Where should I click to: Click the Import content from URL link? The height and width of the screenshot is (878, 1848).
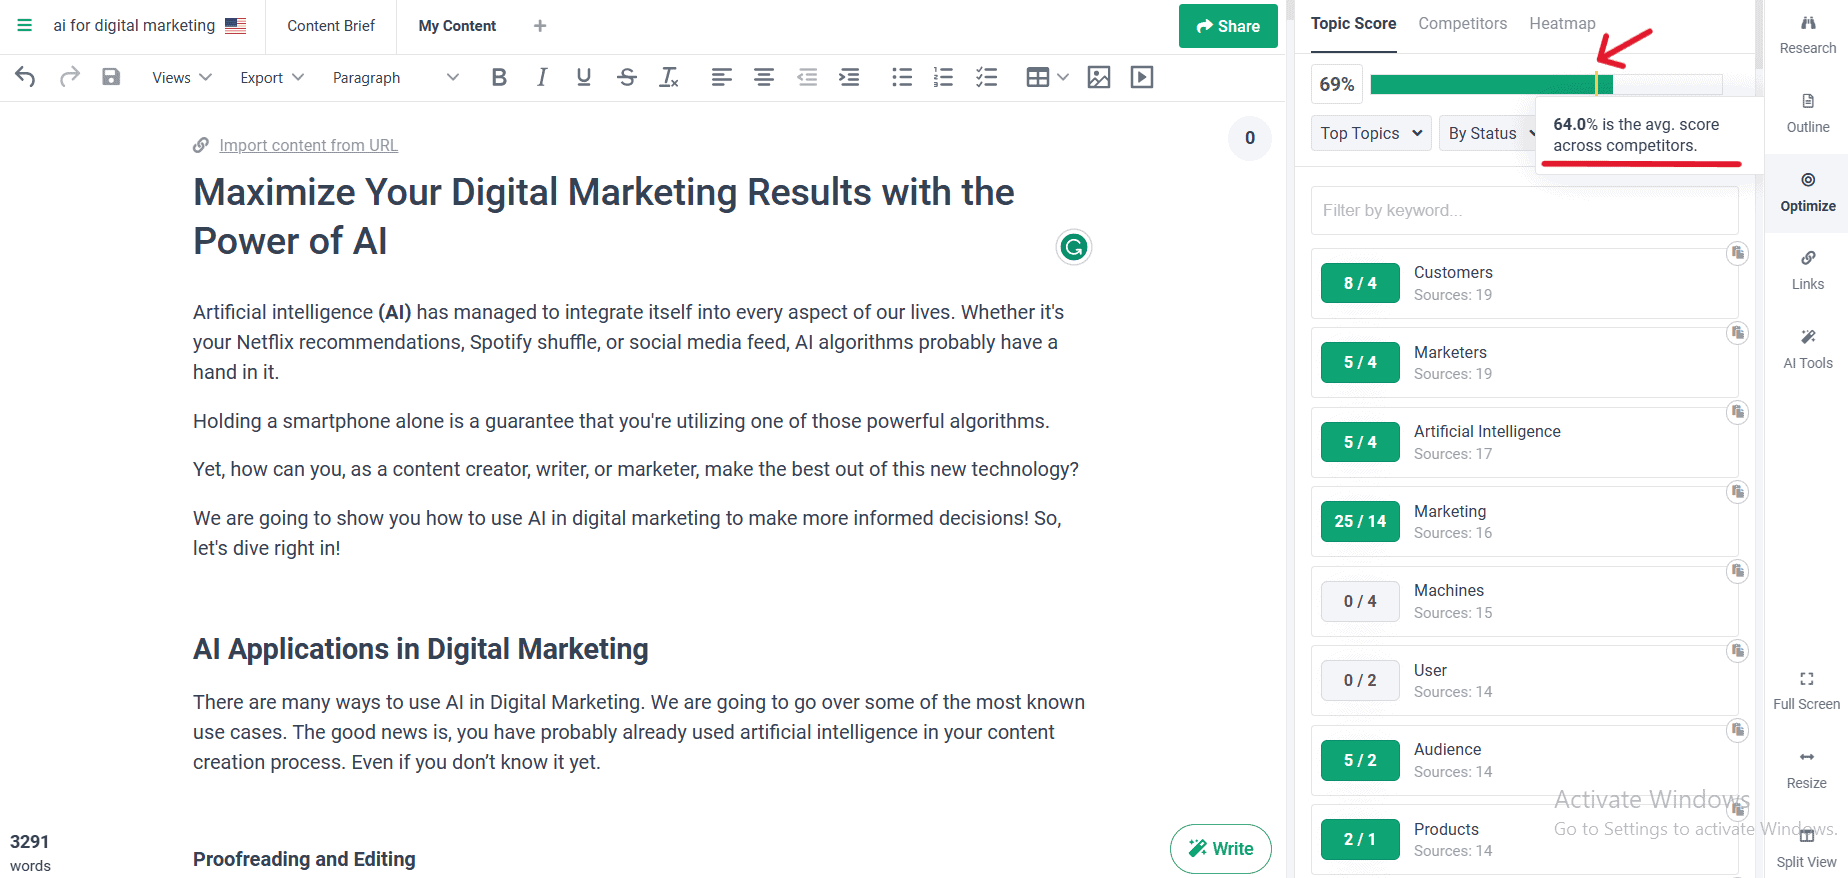coord(308,145)
